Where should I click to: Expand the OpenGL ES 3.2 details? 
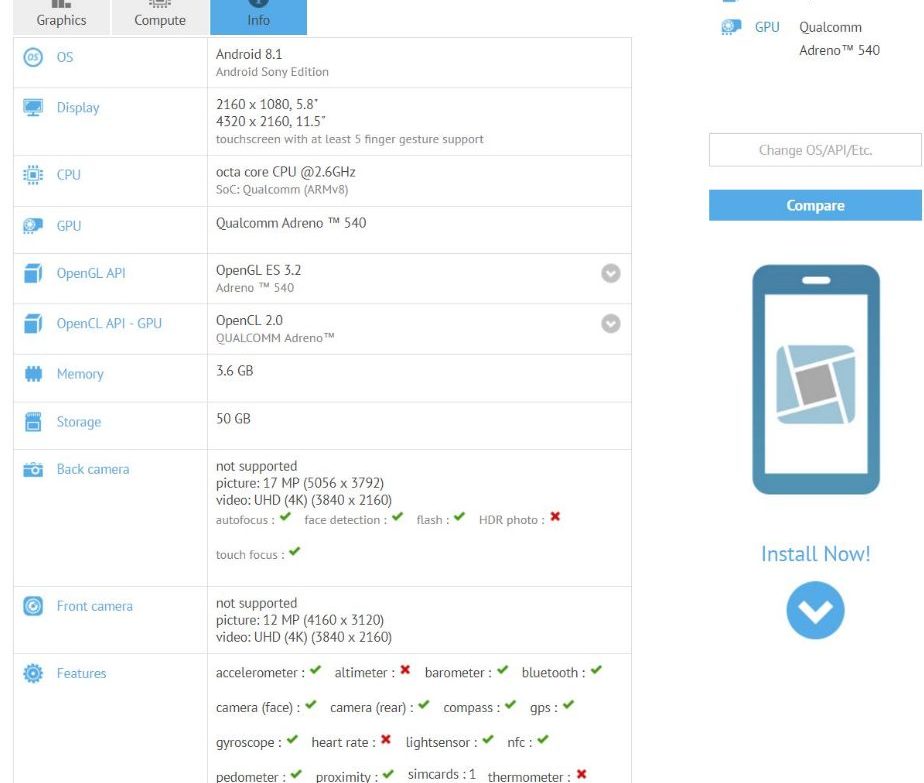[610, 273]
